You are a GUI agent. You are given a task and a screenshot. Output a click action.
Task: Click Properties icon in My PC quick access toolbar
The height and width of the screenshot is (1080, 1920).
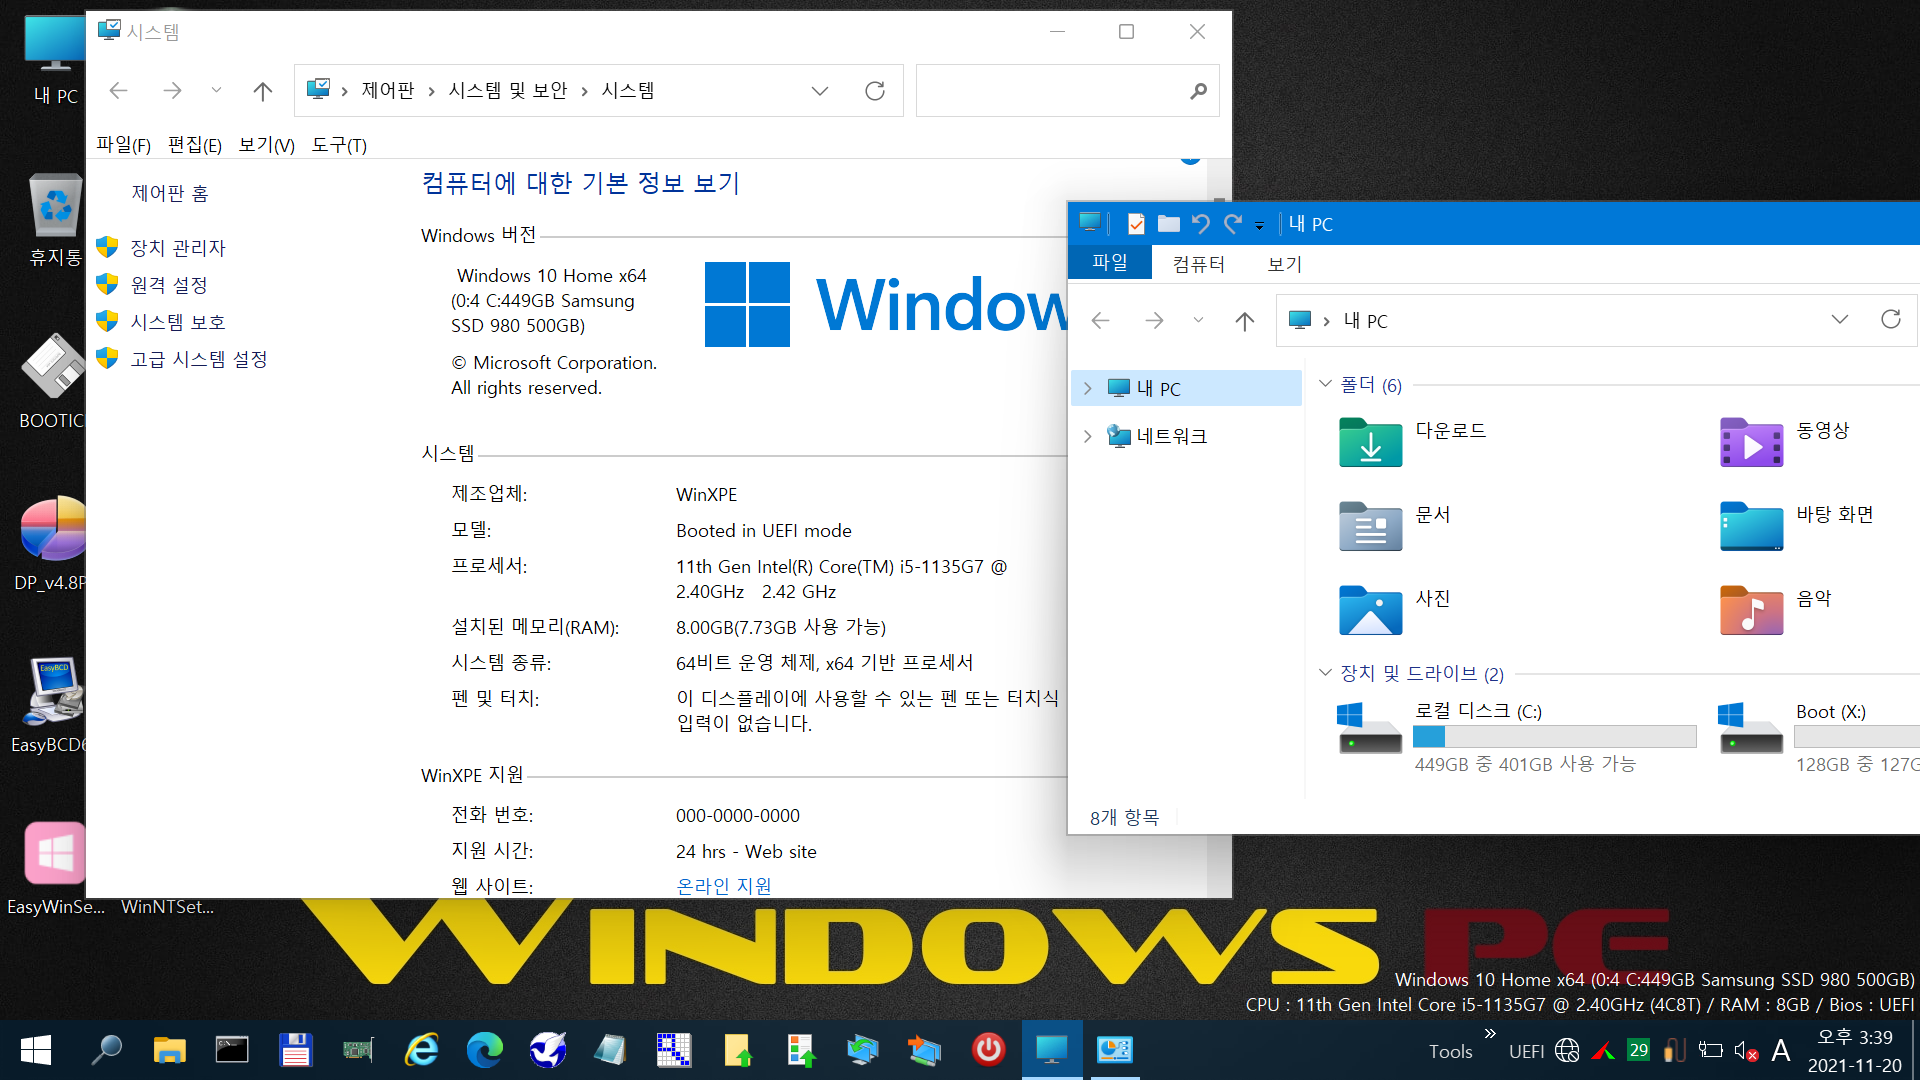1136,224
